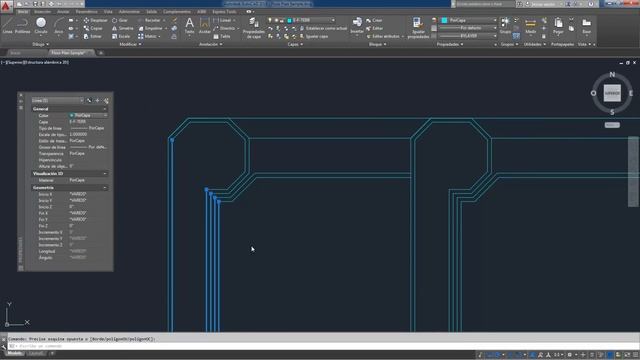Select the Círculo tool
The height and width of the screenshot is (360, 640).
tap(41, 26)
